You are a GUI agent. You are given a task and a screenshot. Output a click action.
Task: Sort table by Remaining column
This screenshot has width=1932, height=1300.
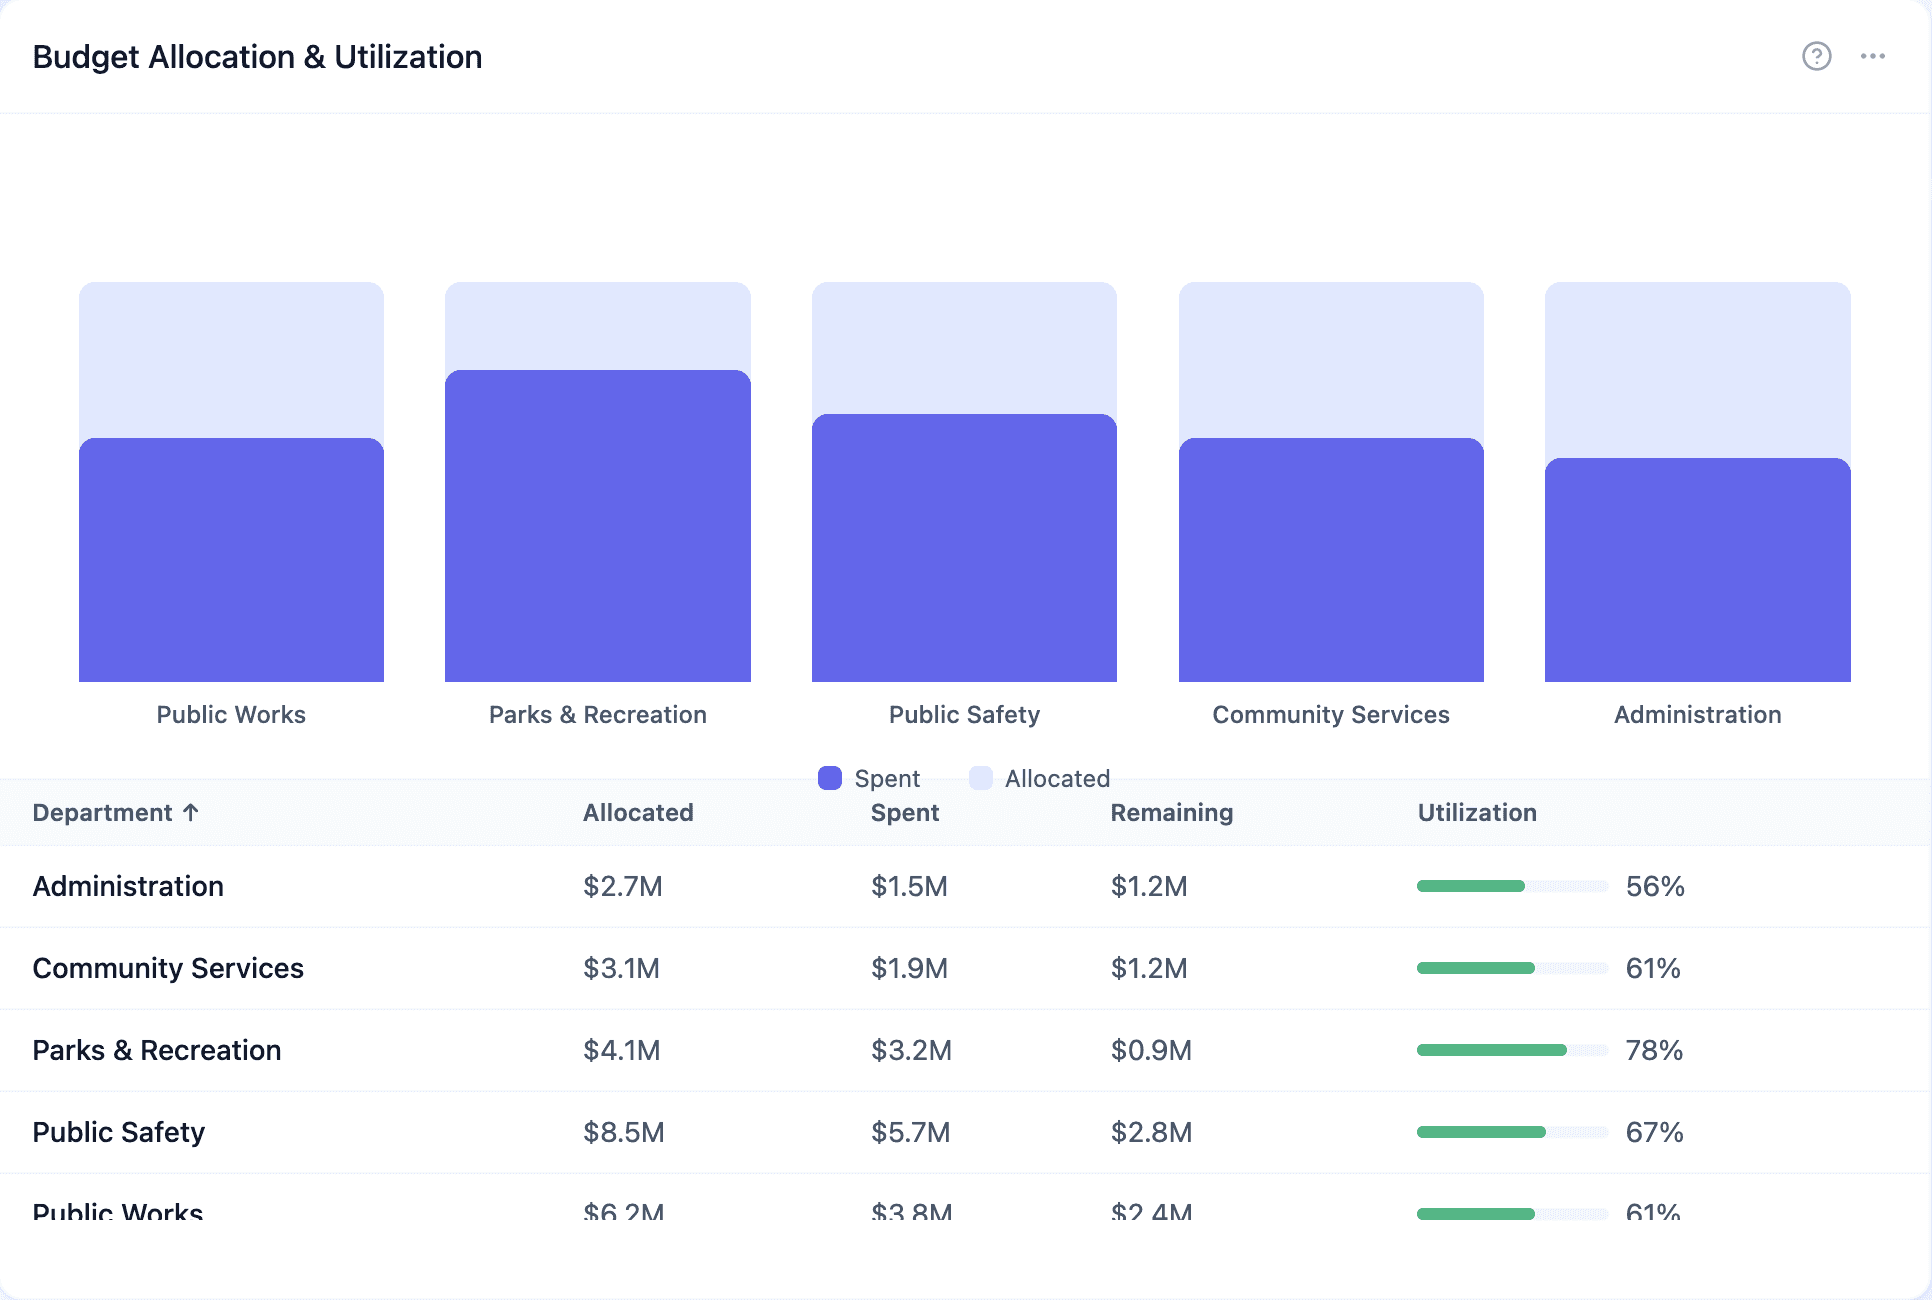point(1171,812)
